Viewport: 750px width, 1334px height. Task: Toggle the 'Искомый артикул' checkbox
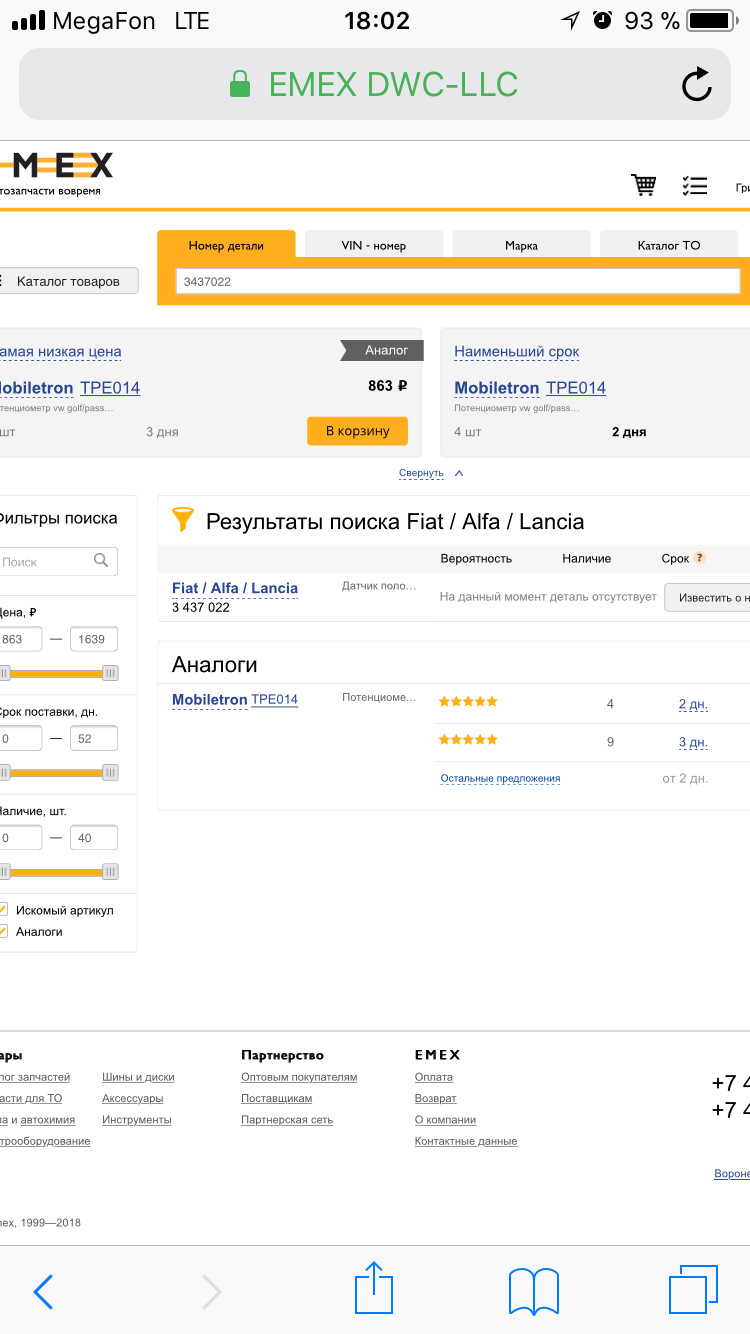[3, 910]
